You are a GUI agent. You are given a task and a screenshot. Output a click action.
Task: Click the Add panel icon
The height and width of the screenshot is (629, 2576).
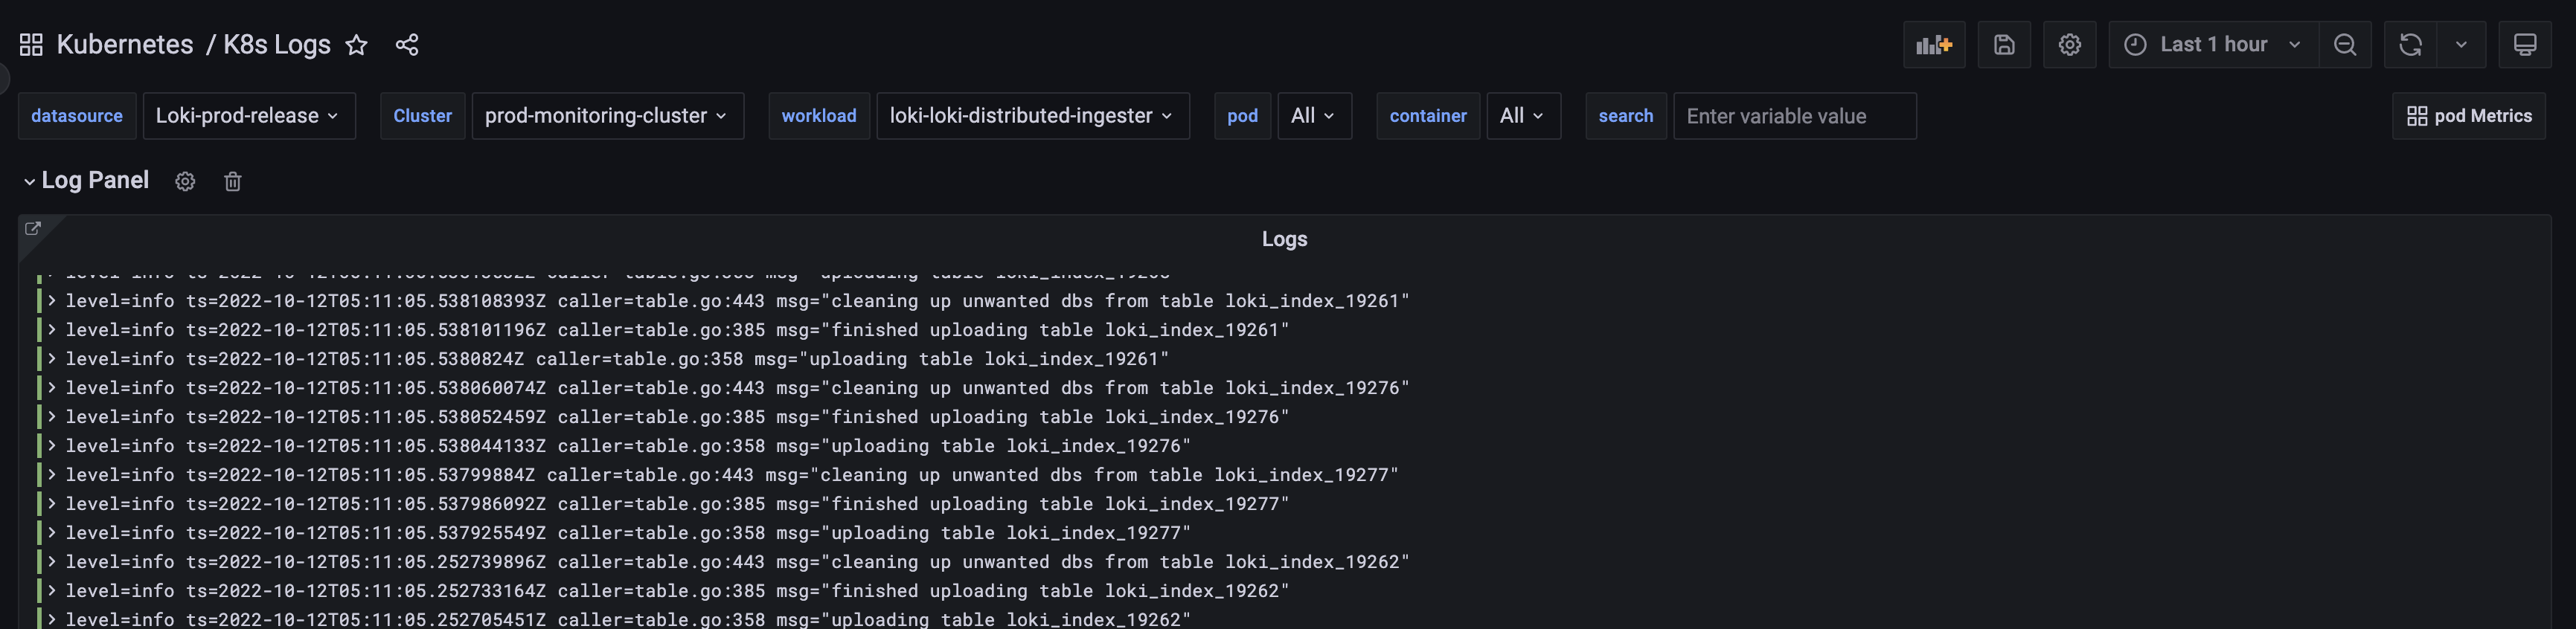[x=1933, y=45]
